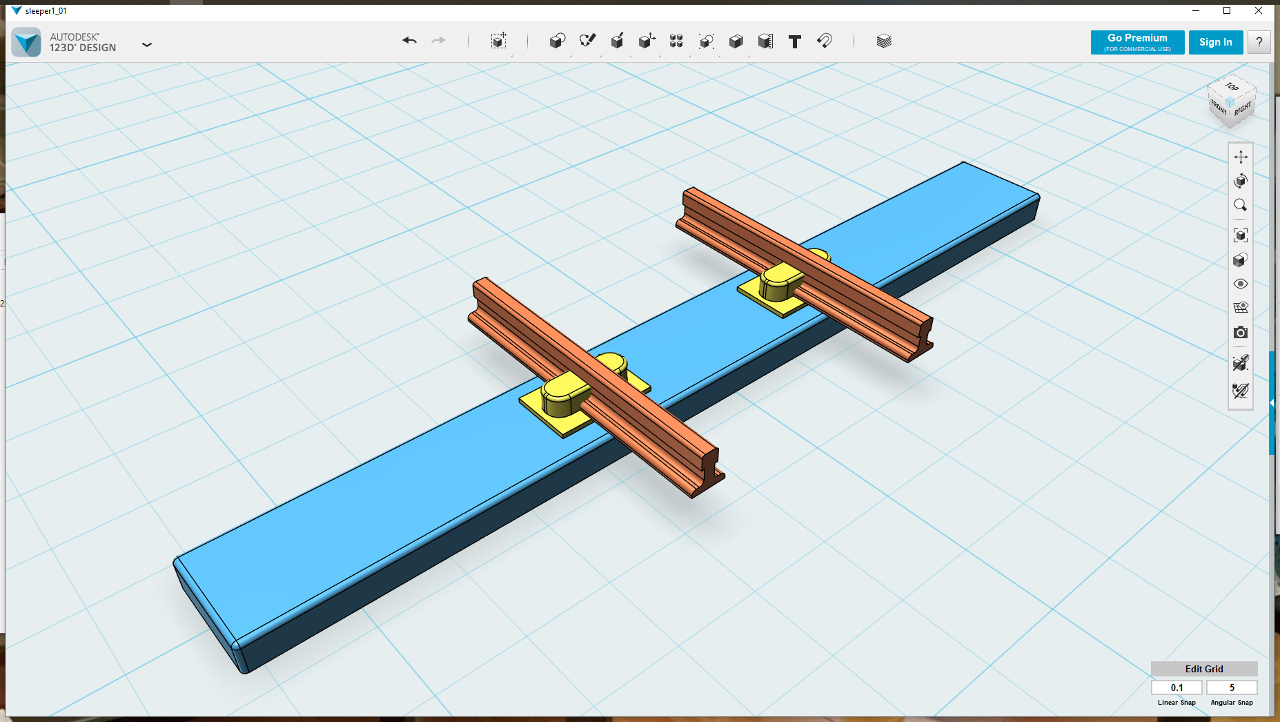The image size is (1280, 722).
Task: Select the Pan navigation tool
Action: point(1241,157)
